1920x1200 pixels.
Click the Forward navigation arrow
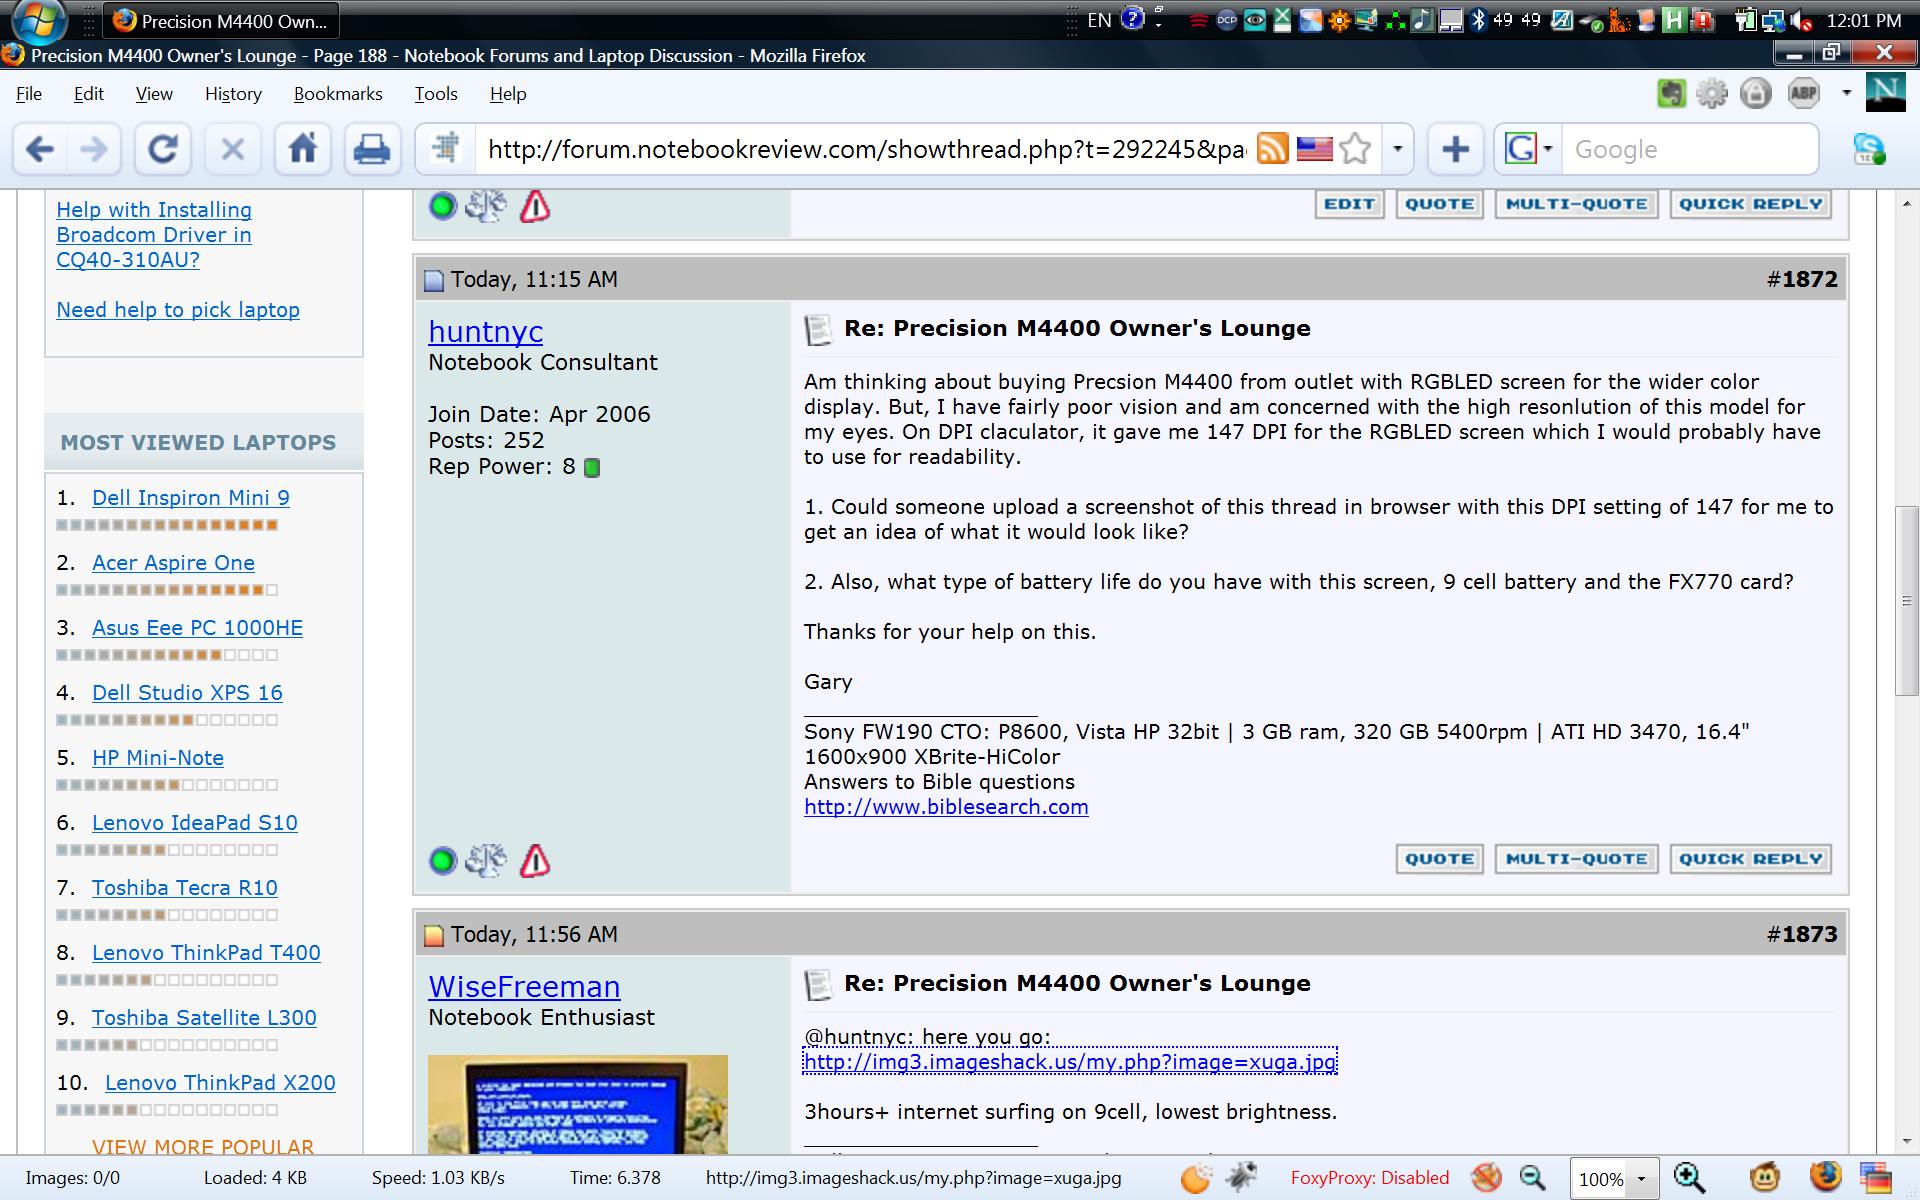94,150
